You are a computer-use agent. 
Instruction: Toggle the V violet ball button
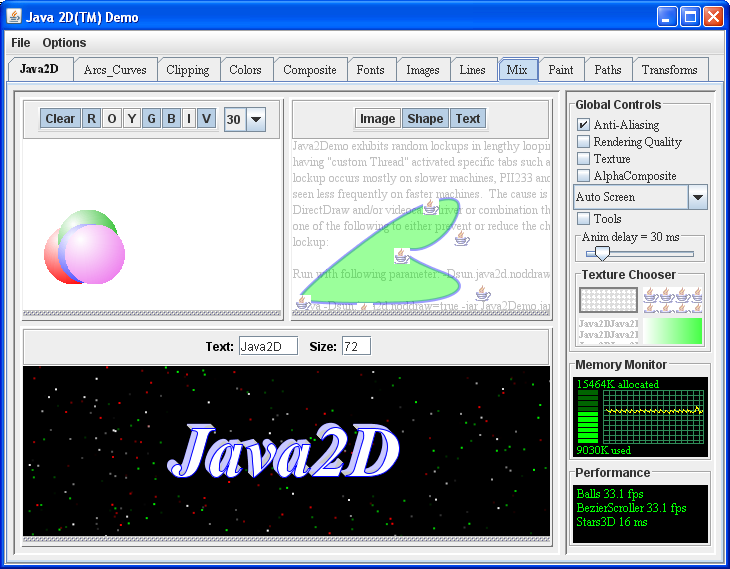(x=207, y=119)
